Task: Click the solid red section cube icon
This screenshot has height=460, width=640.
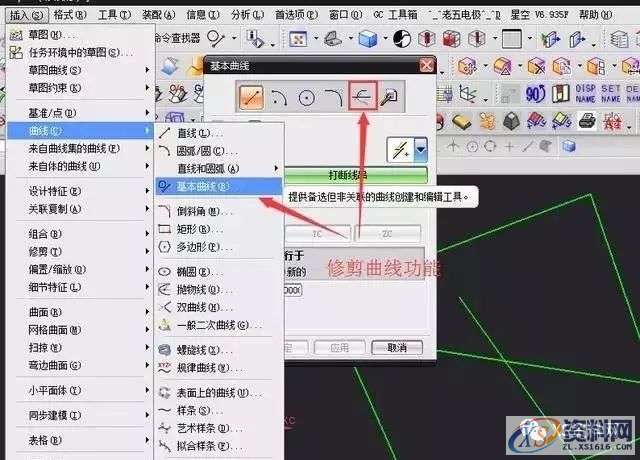Action: pos(452,39)
